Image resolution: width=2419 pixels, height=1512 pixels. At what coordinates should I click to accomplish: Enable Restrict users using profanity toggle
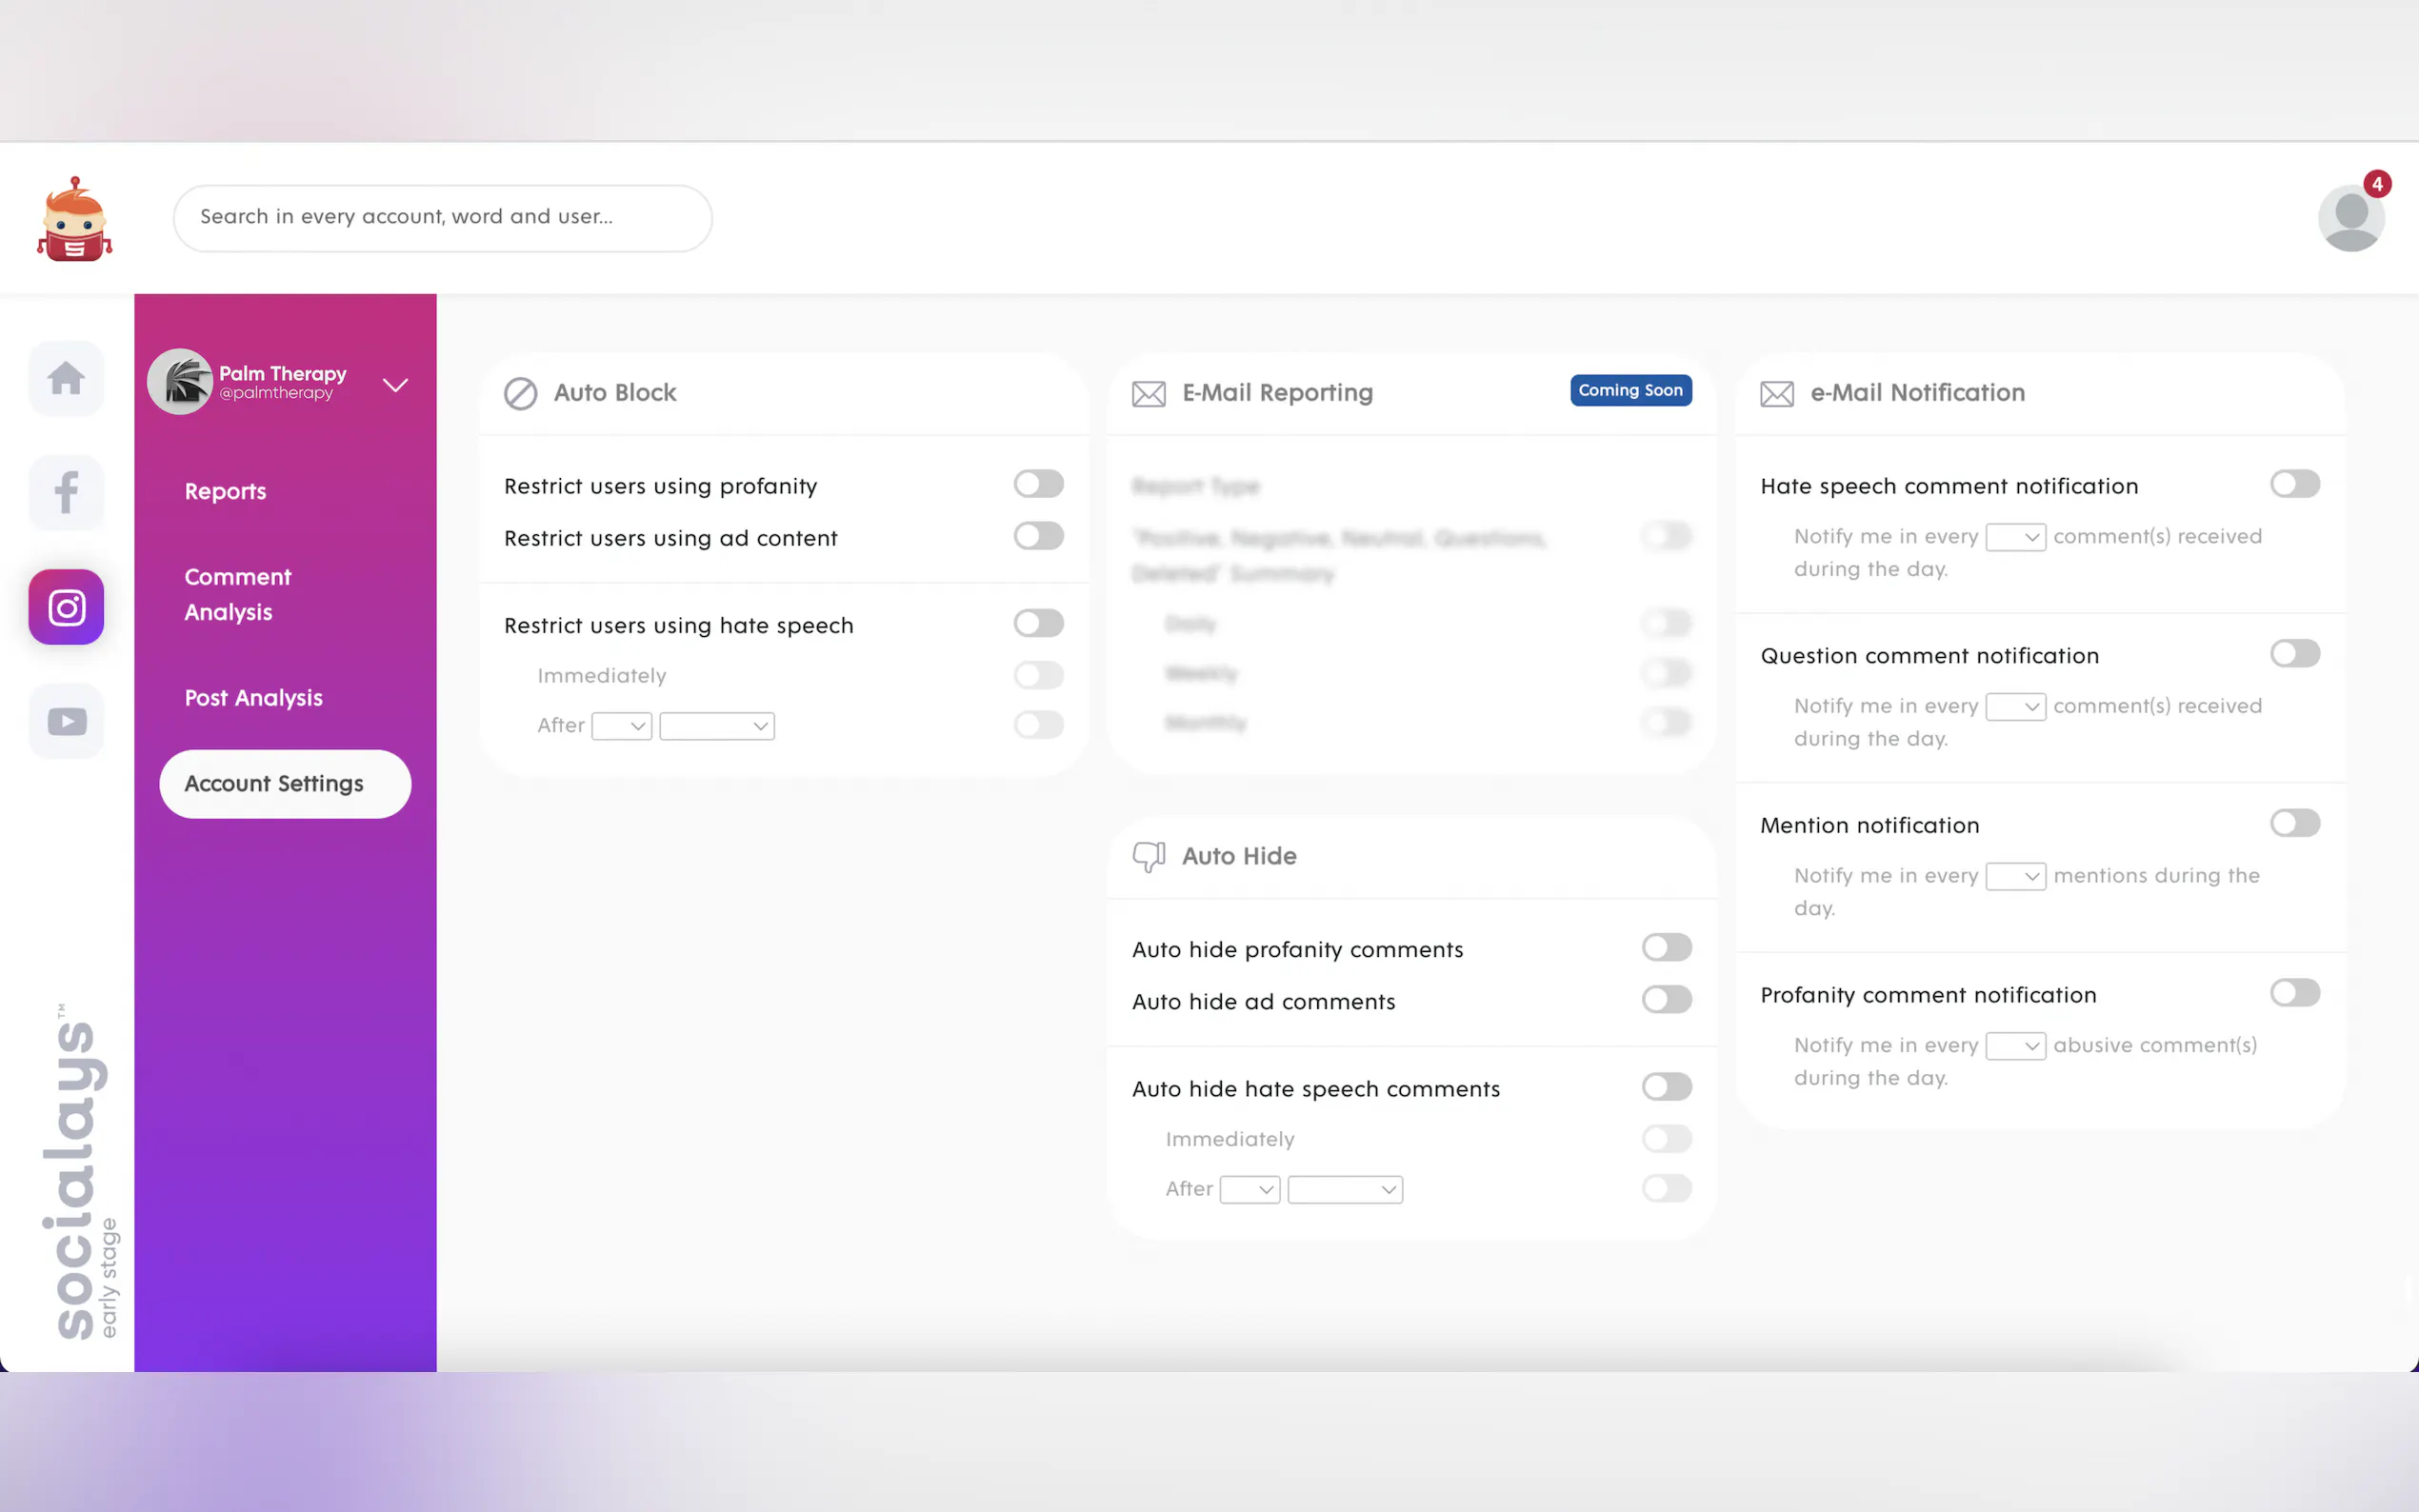1038,484
